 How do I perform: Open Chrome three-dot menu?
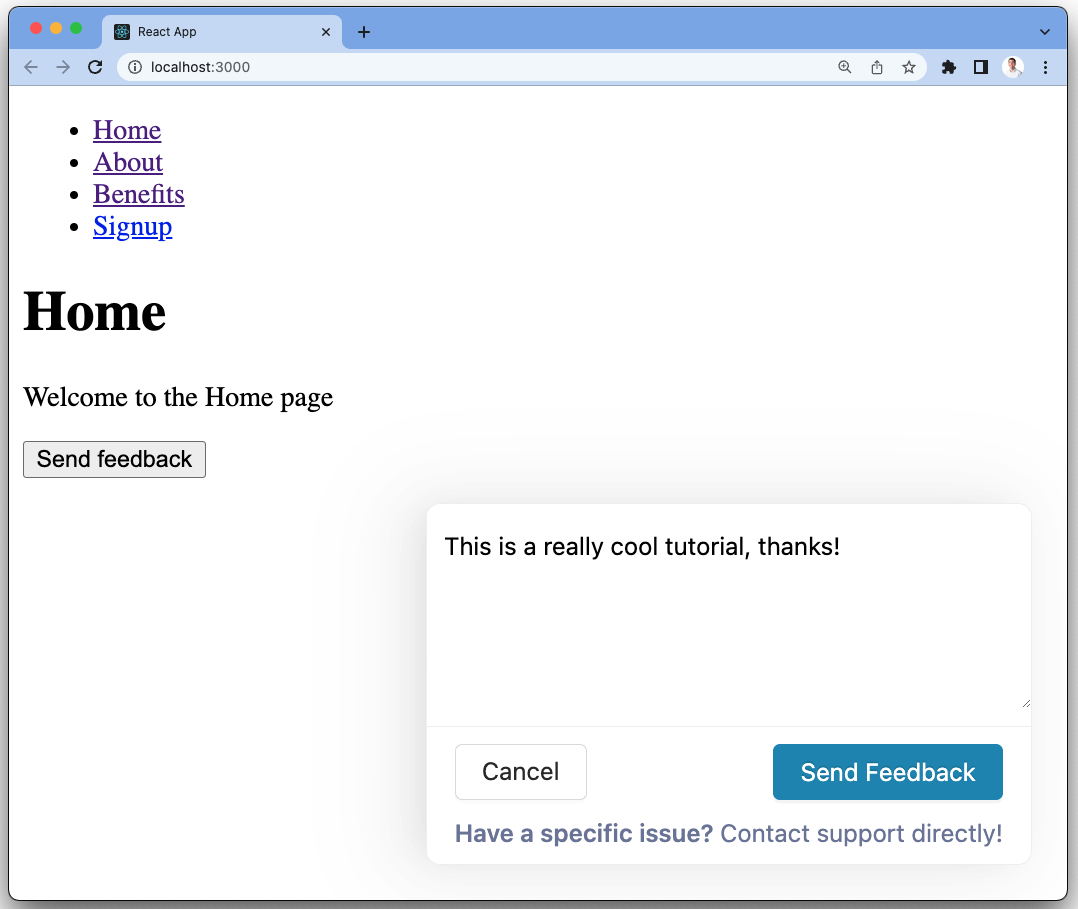1046,67
